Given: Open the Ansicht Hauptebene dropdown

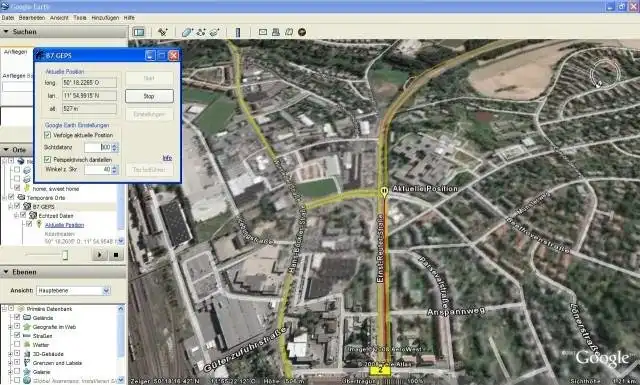Looking at the screenshot, I should 73,291.
